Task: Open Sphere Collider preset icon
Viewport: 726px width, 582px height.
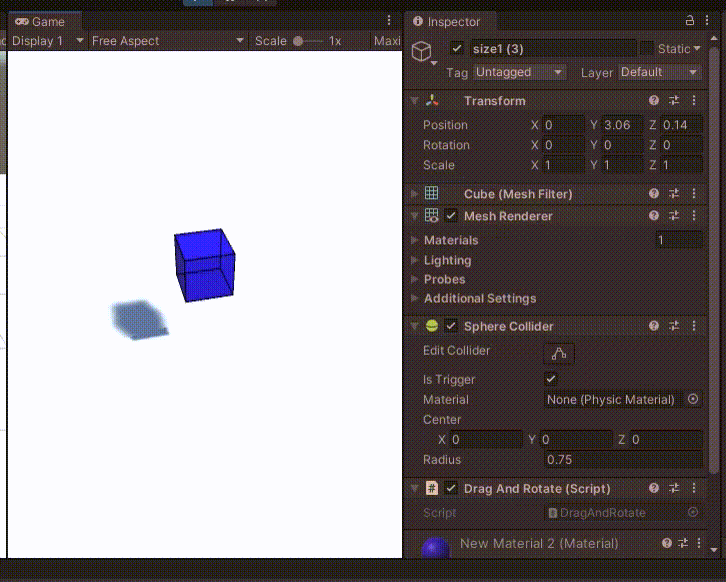Action: click(674, 326)
